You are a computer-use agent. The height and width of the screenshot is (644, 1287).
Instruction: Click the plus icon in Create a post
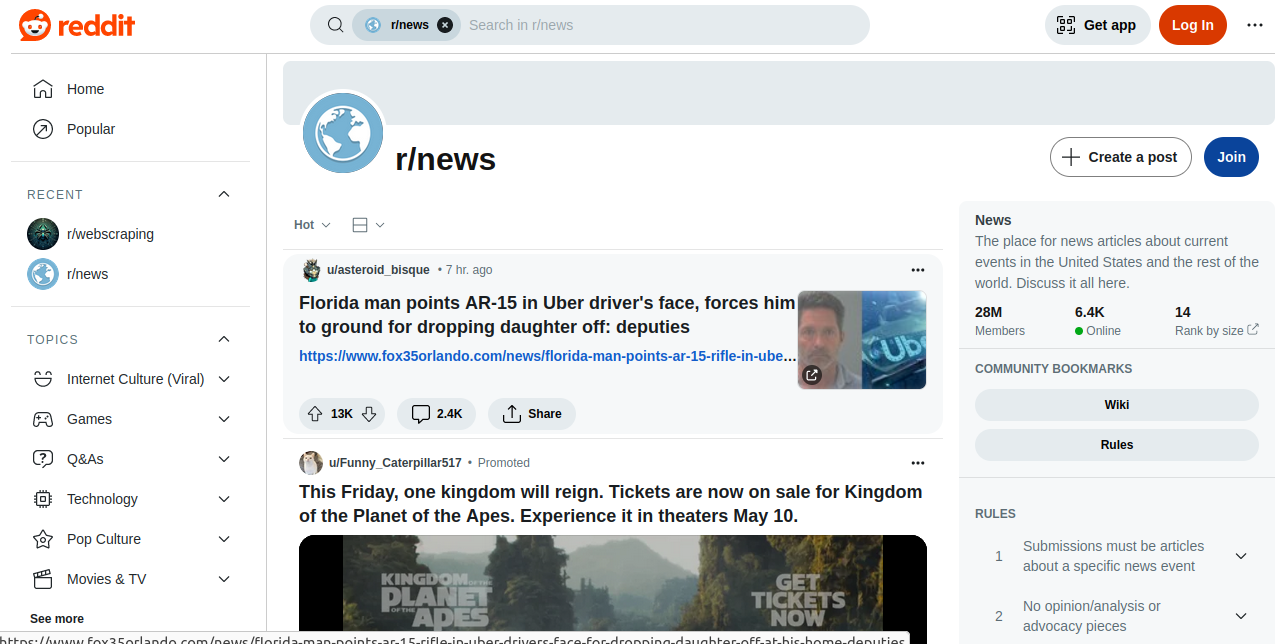(1071, 157)
